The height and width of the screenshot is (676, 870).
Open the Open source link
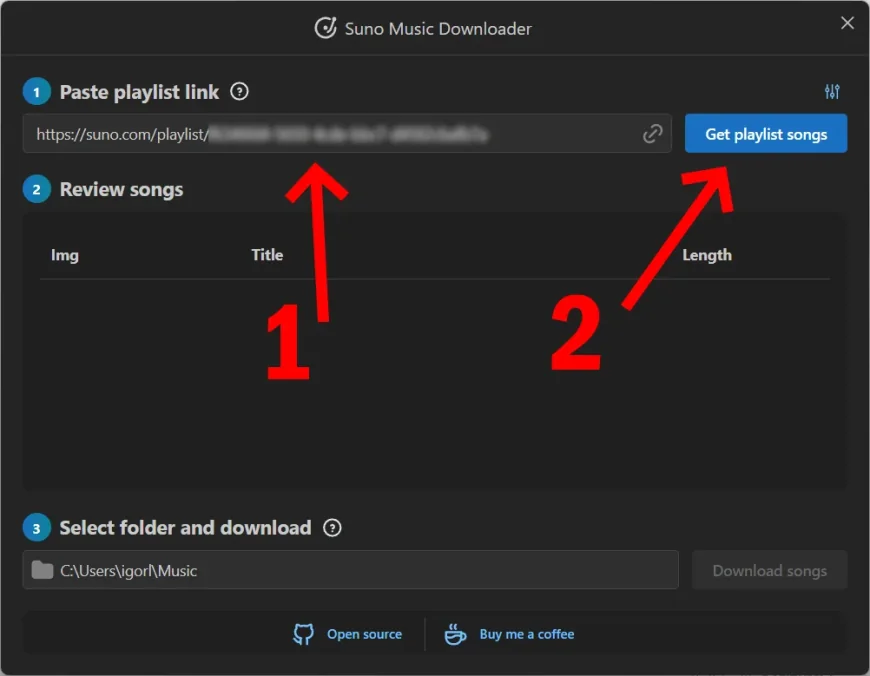point(364,634)
